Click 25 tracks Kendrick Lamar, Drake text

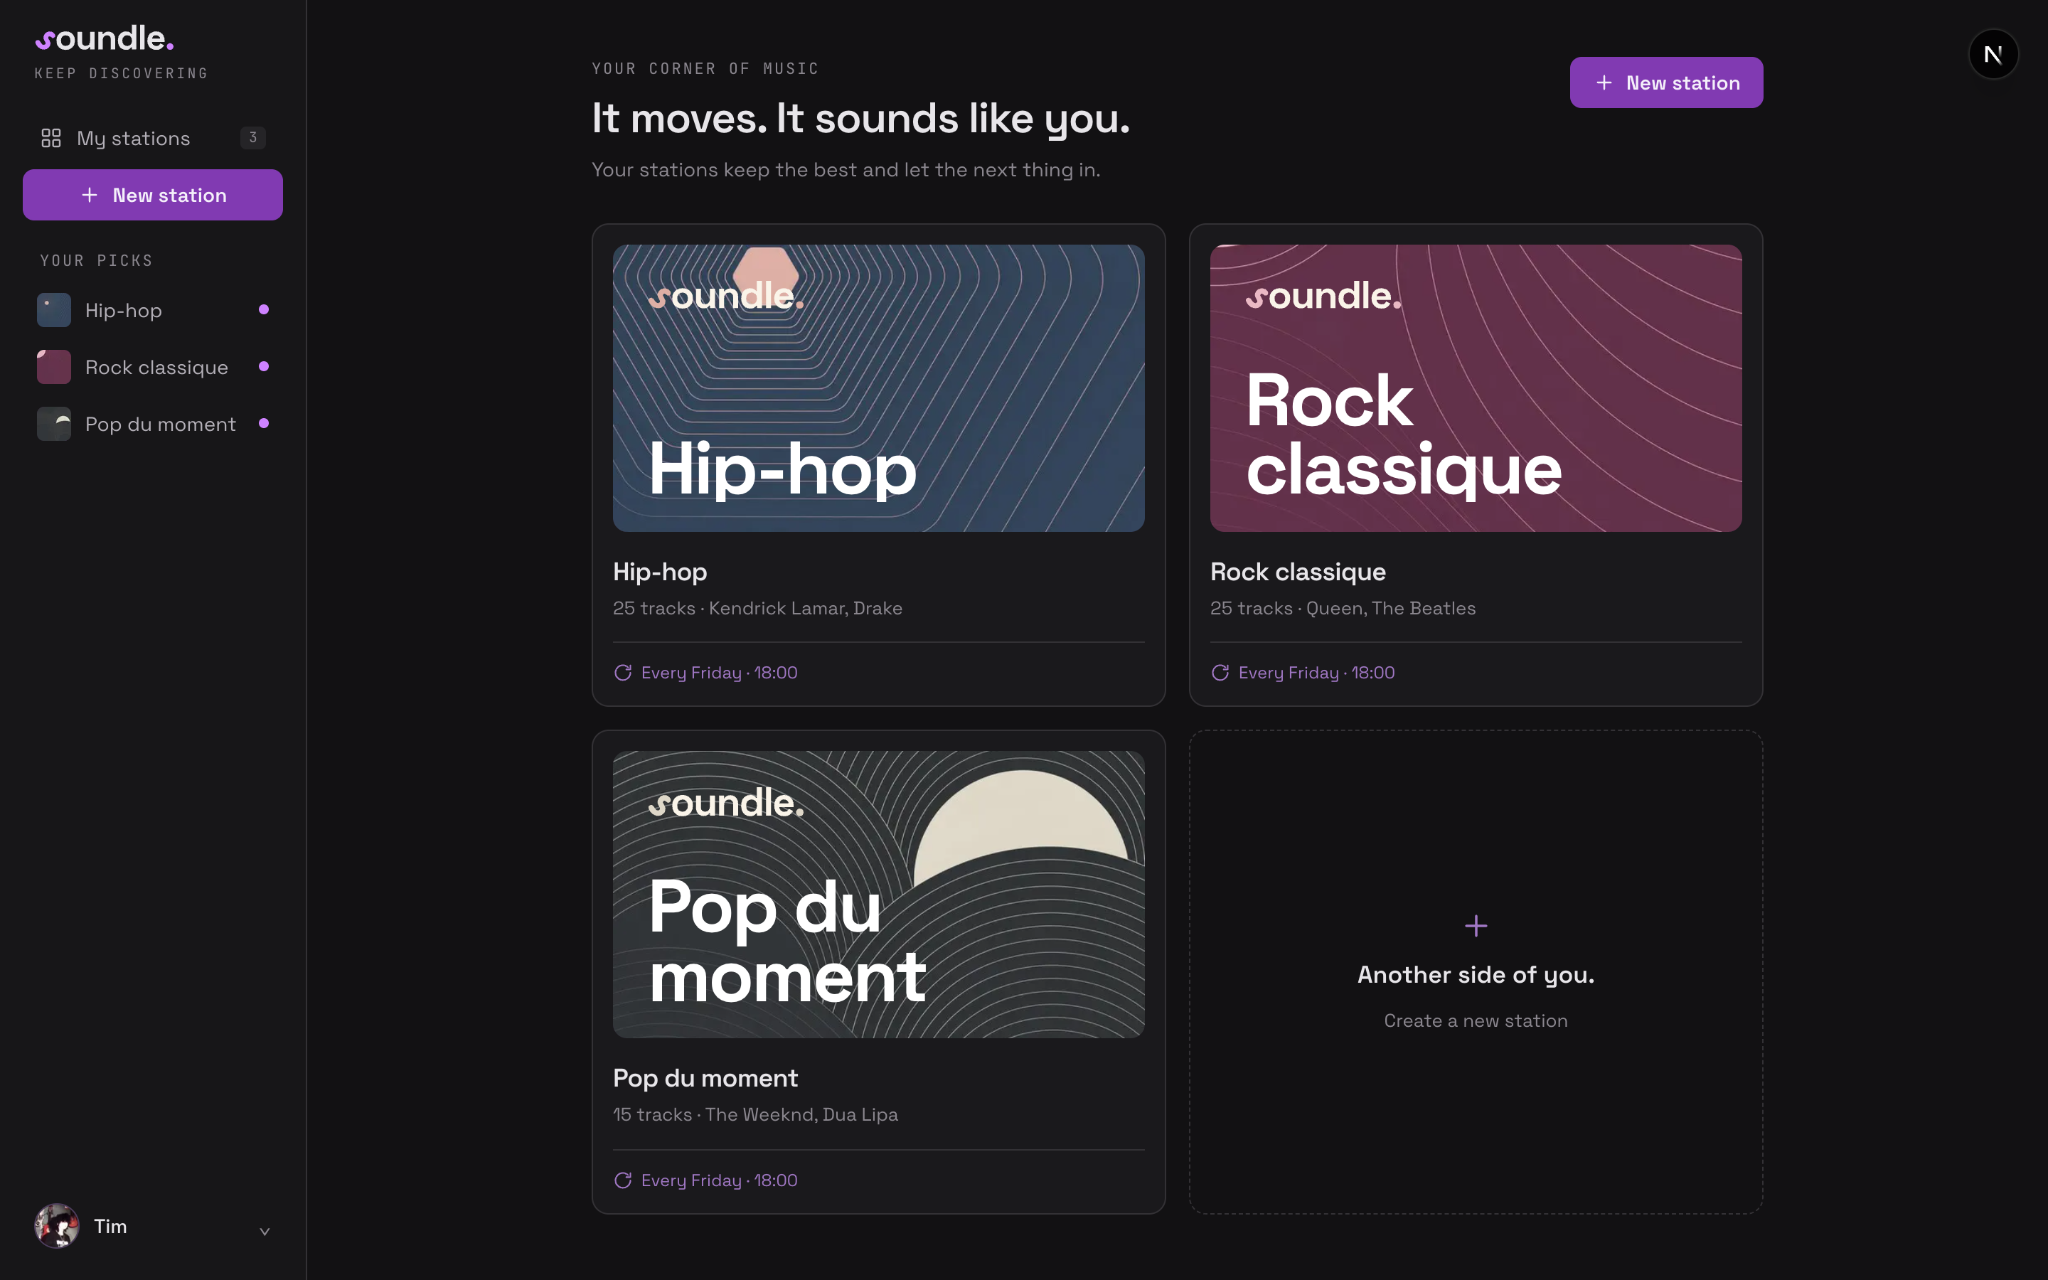point(757,608)
